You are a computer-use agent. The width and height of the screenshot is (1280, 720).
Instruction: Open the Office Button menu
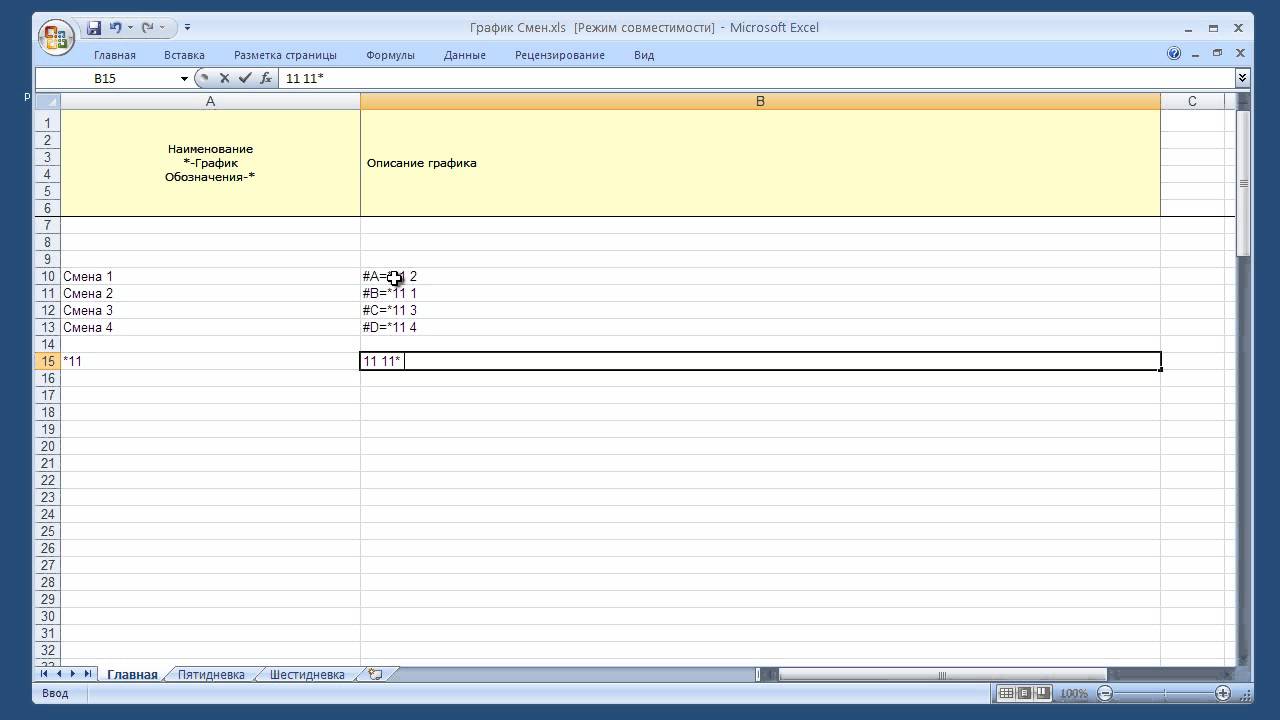tap(56, 38)
